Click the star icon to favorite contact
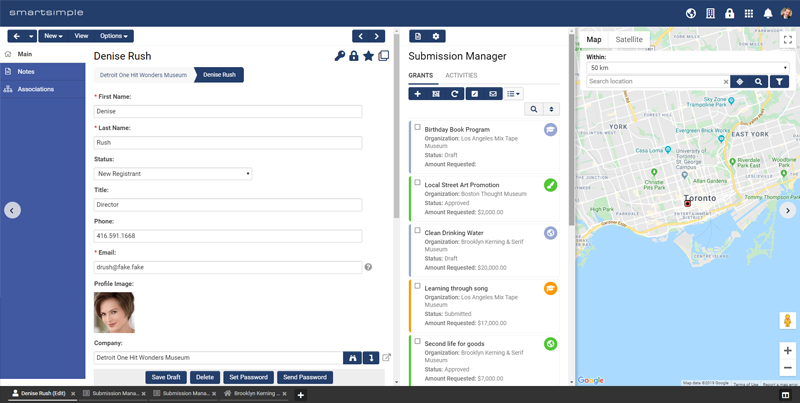The height and width of the screenshot is (403, 800). click(x=368, y=56)
